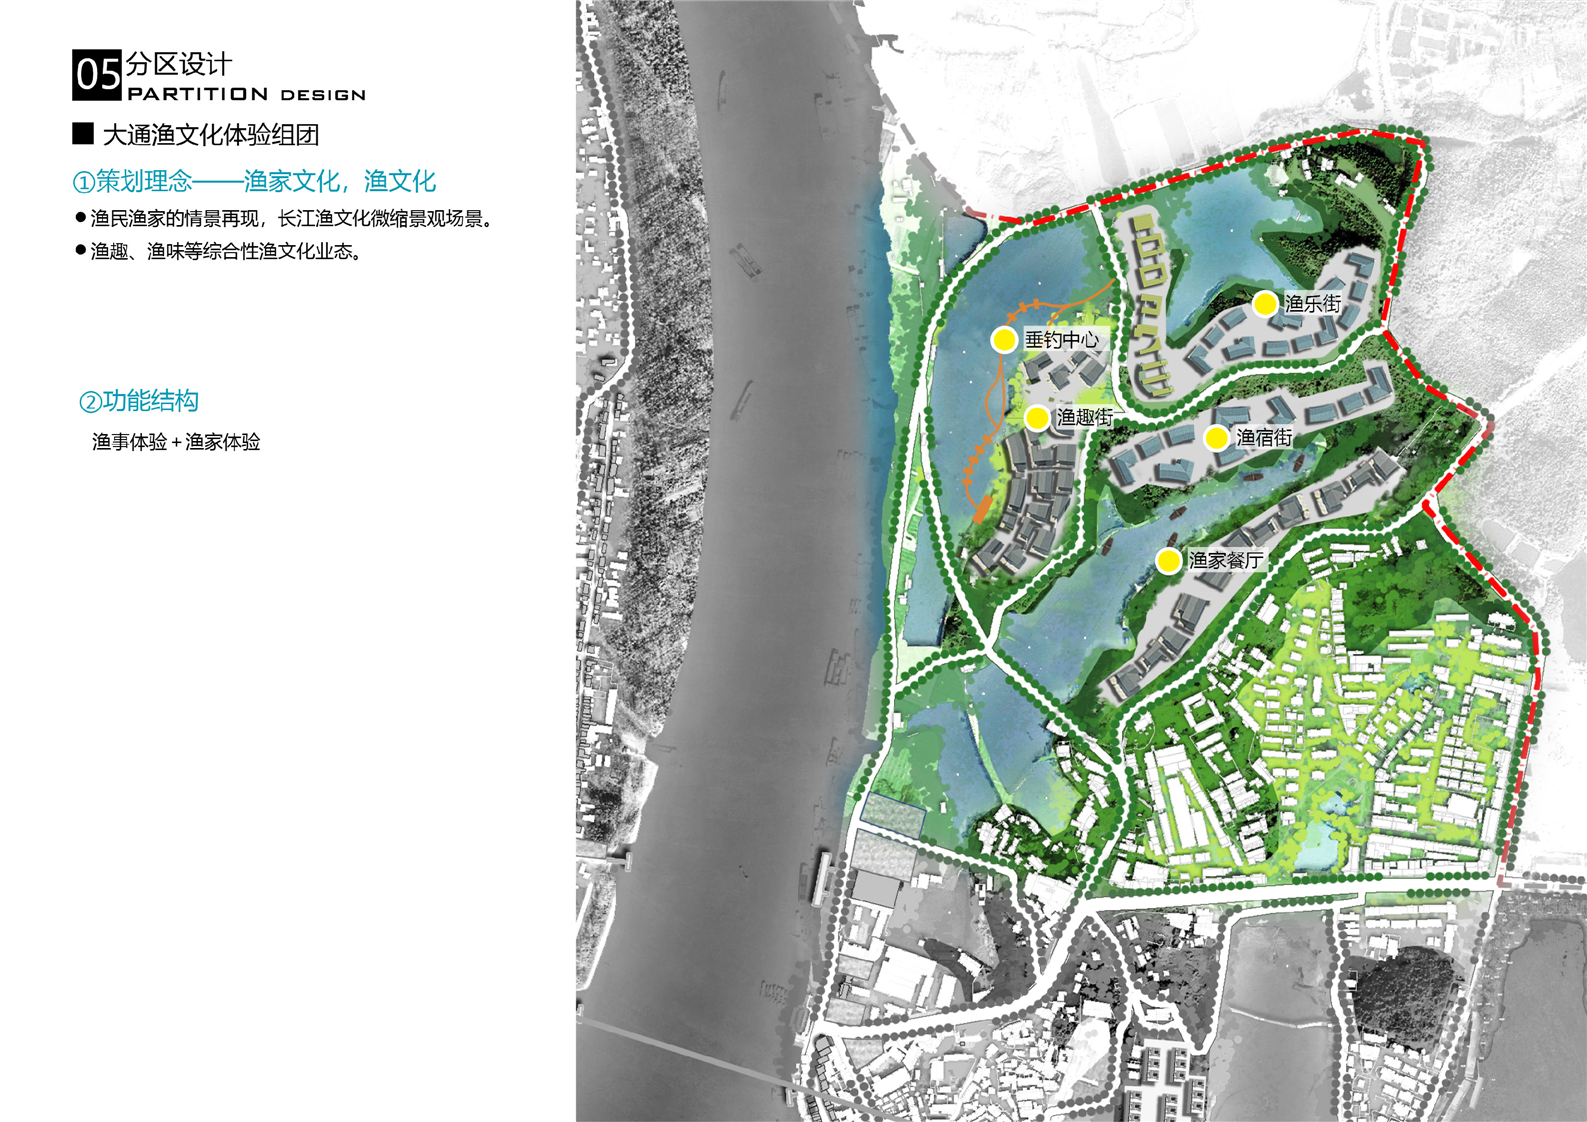Select the 垂钓中心 map label
This screenshot has width=1587, height=1122.
(x=1061, y=340)
